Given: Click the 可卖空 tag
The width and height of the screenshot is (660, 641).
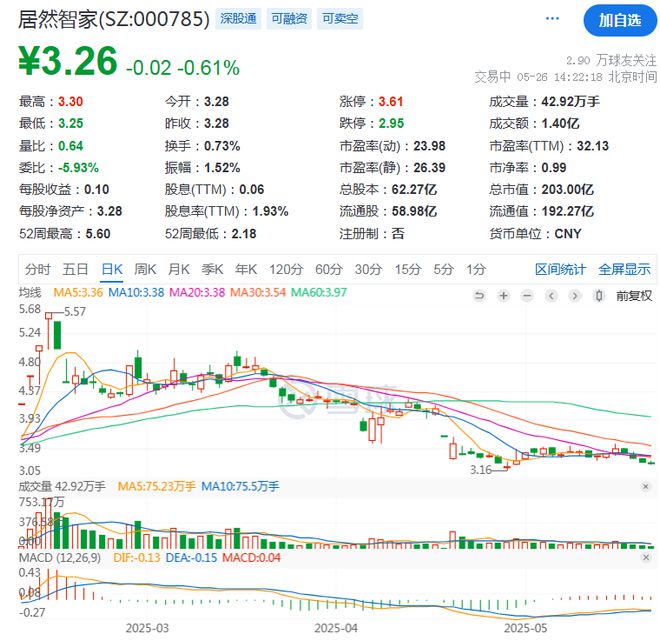Looking at the screenshot, I should [x=340, y=19].
